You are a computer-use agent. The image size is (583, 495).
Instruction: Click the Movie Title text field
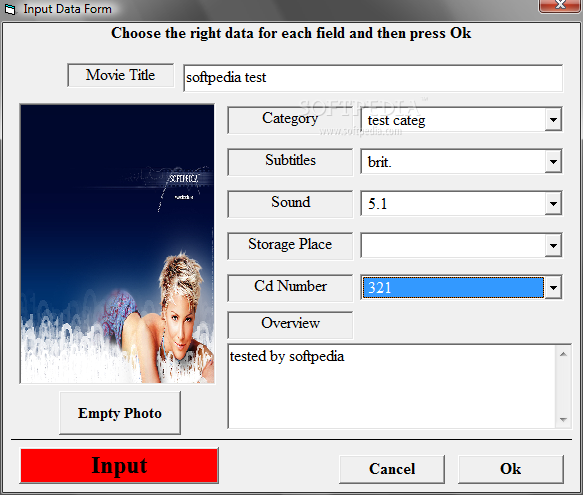[373, 78]
